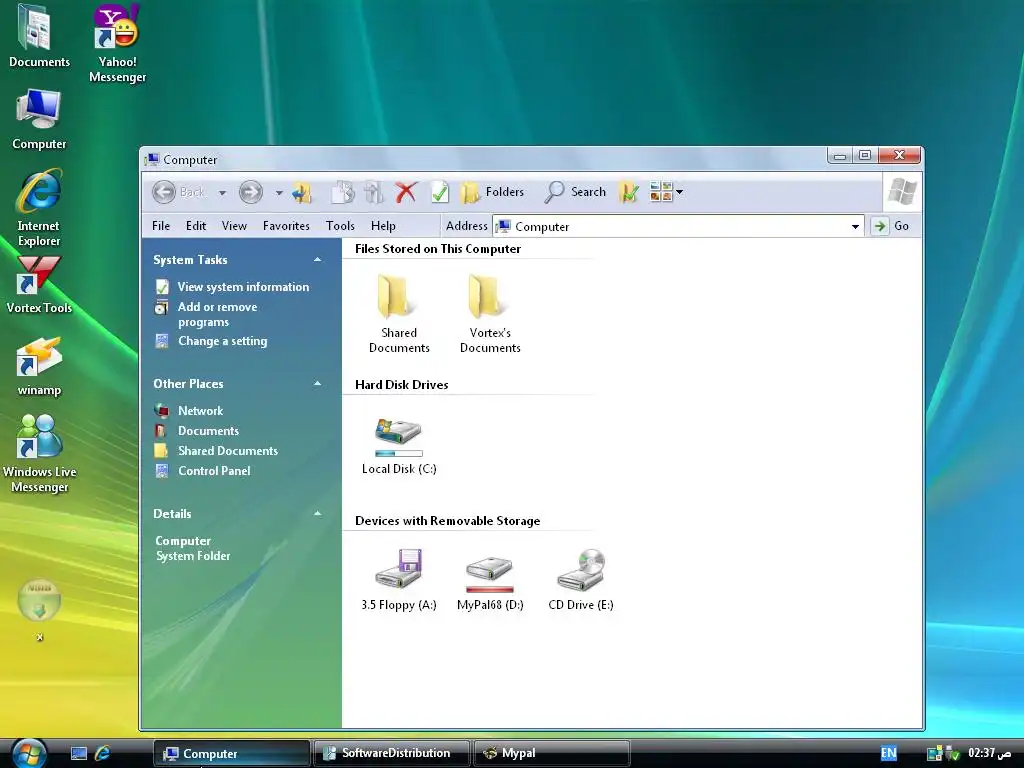The height and width of the screenshot is (768, 1024).
Task: Click the red X Delete icon
Action: [406, 192]
